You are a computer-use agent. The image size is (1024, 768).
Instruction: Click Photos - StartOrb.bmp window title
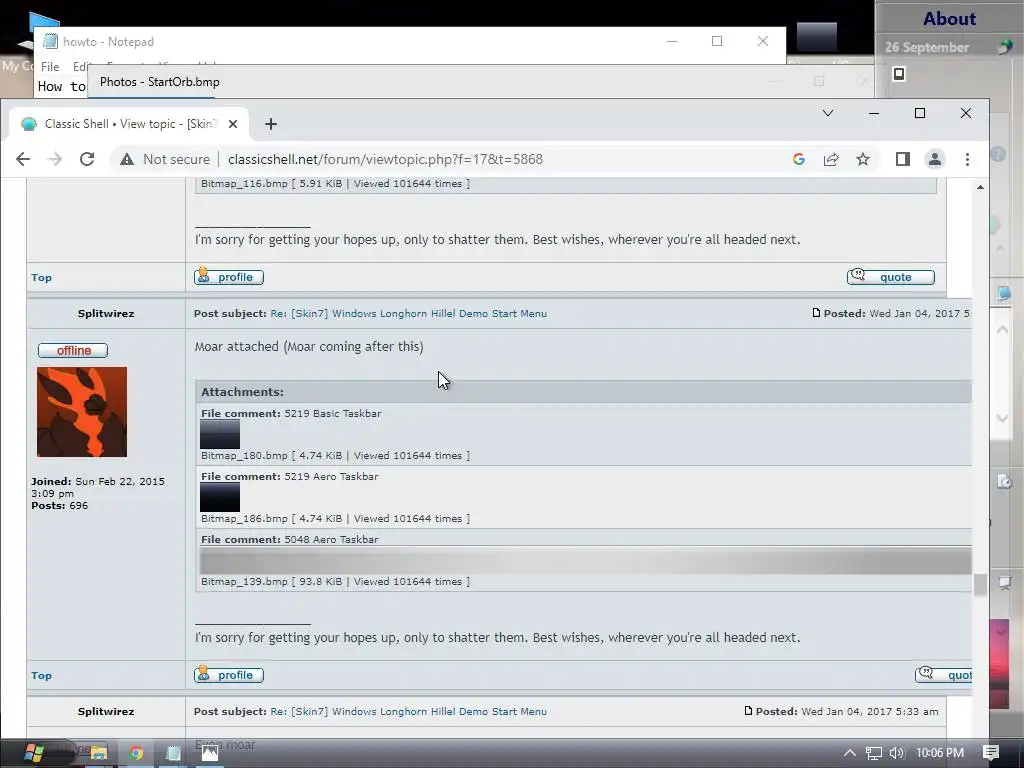pyautogui.click(x=159, y=82)
